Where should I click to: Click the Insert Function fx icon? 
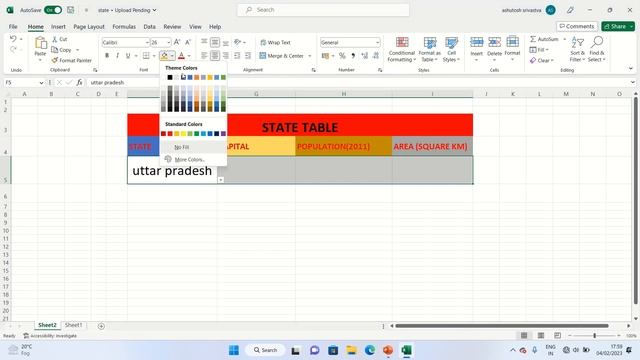pos(80,82)
